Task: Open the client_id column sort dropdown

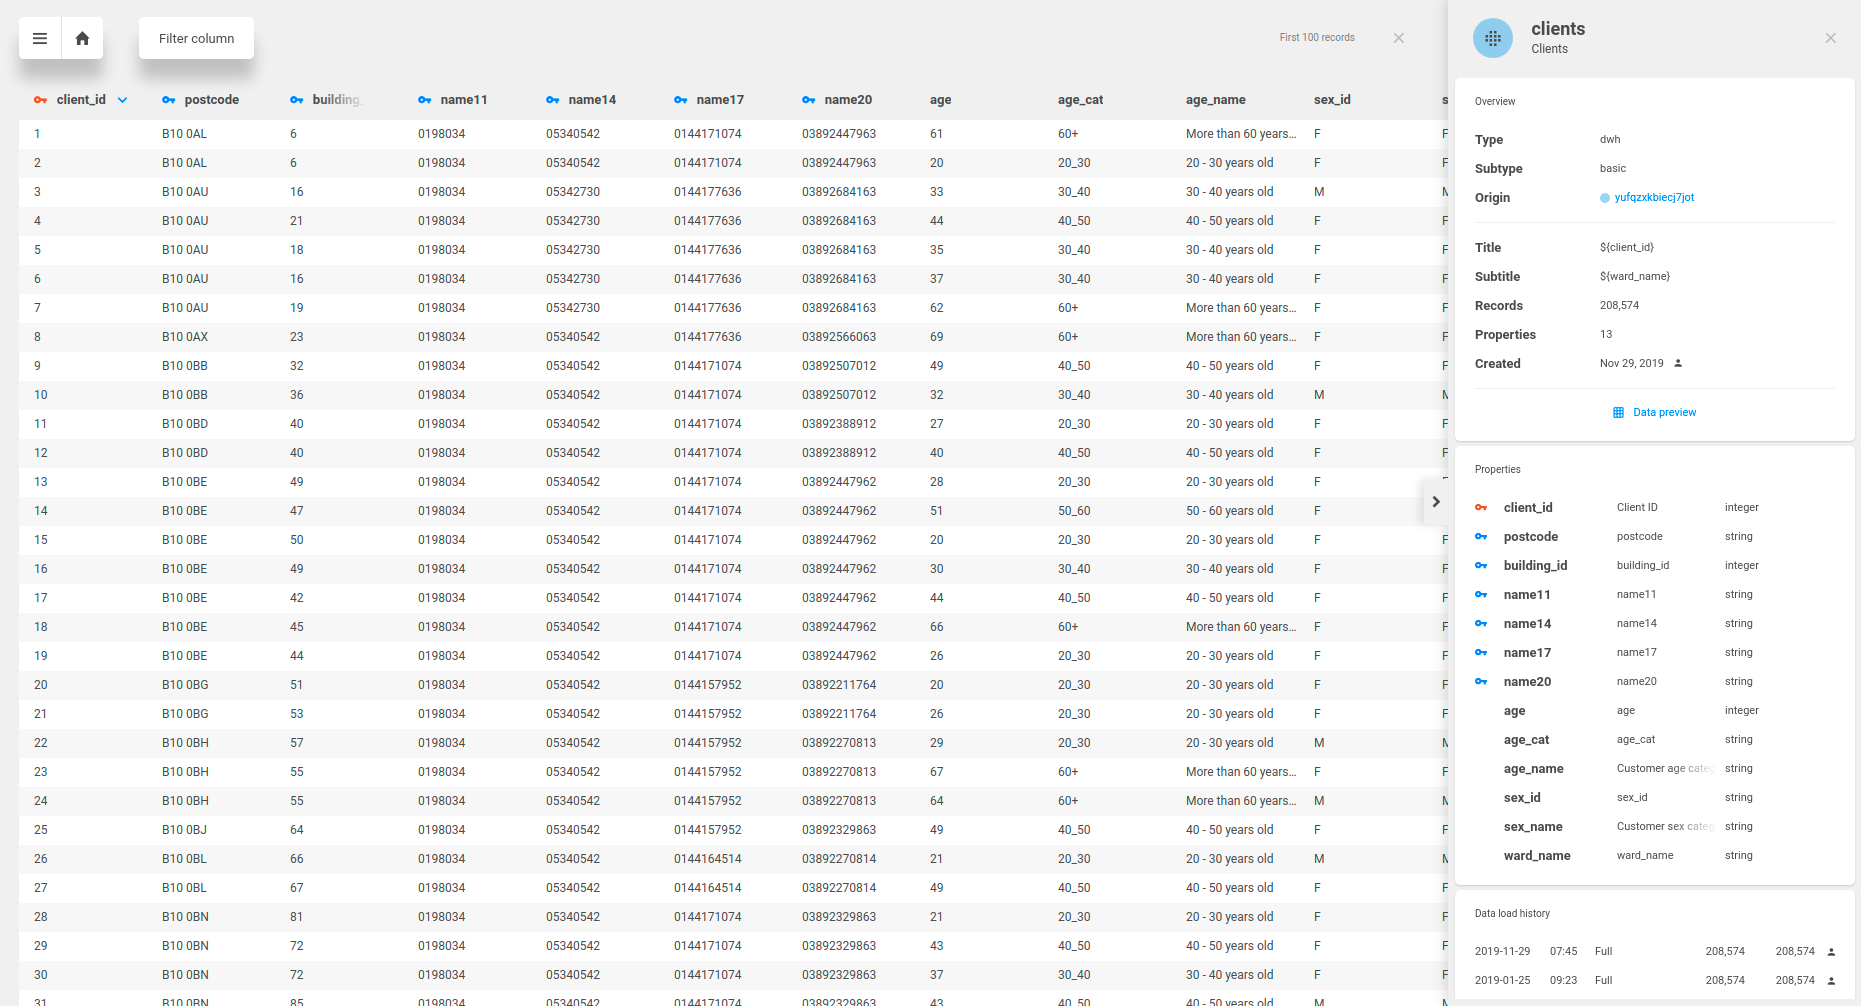Action: click(122, 100)
